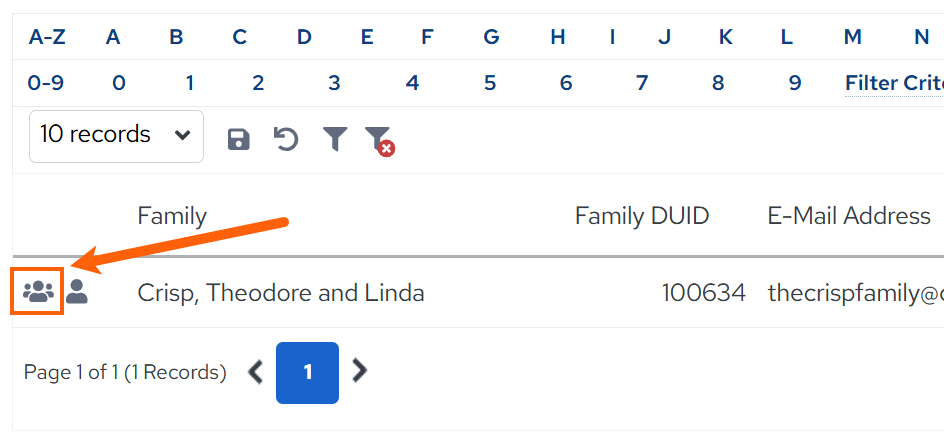
Task: Go to next page arrow
Action: pyautogui.click(x=359, y=371)
